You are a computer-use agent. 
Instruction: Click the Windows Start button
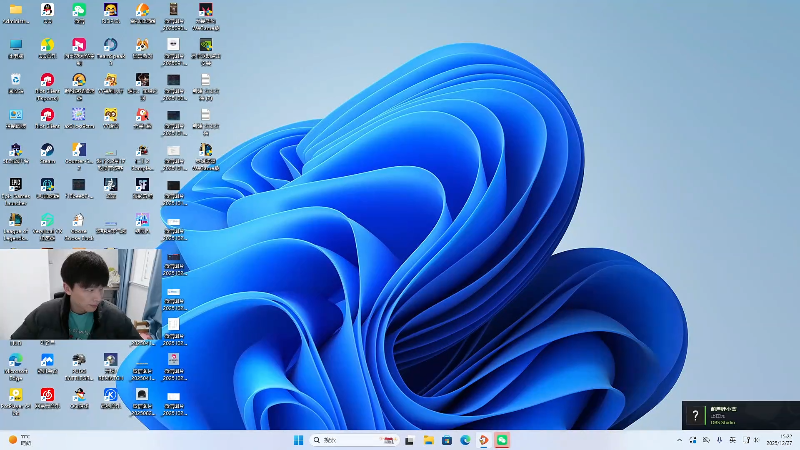click(298, 440)
